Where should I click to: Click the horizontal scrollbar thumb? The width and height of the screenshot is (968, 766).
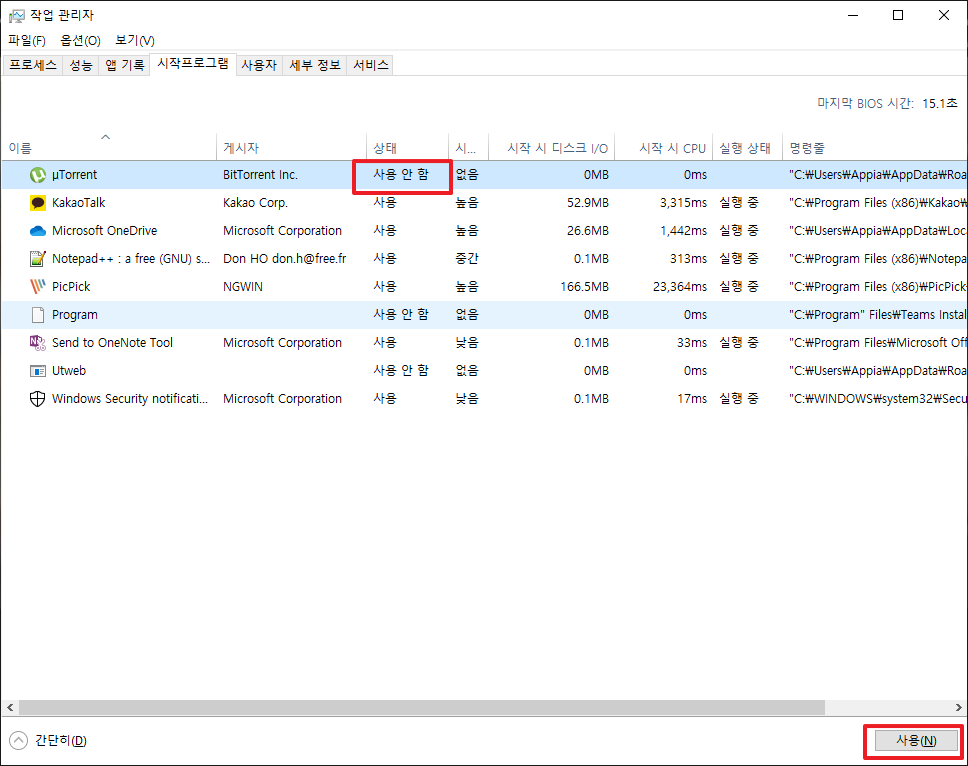(x=422, y=707)
